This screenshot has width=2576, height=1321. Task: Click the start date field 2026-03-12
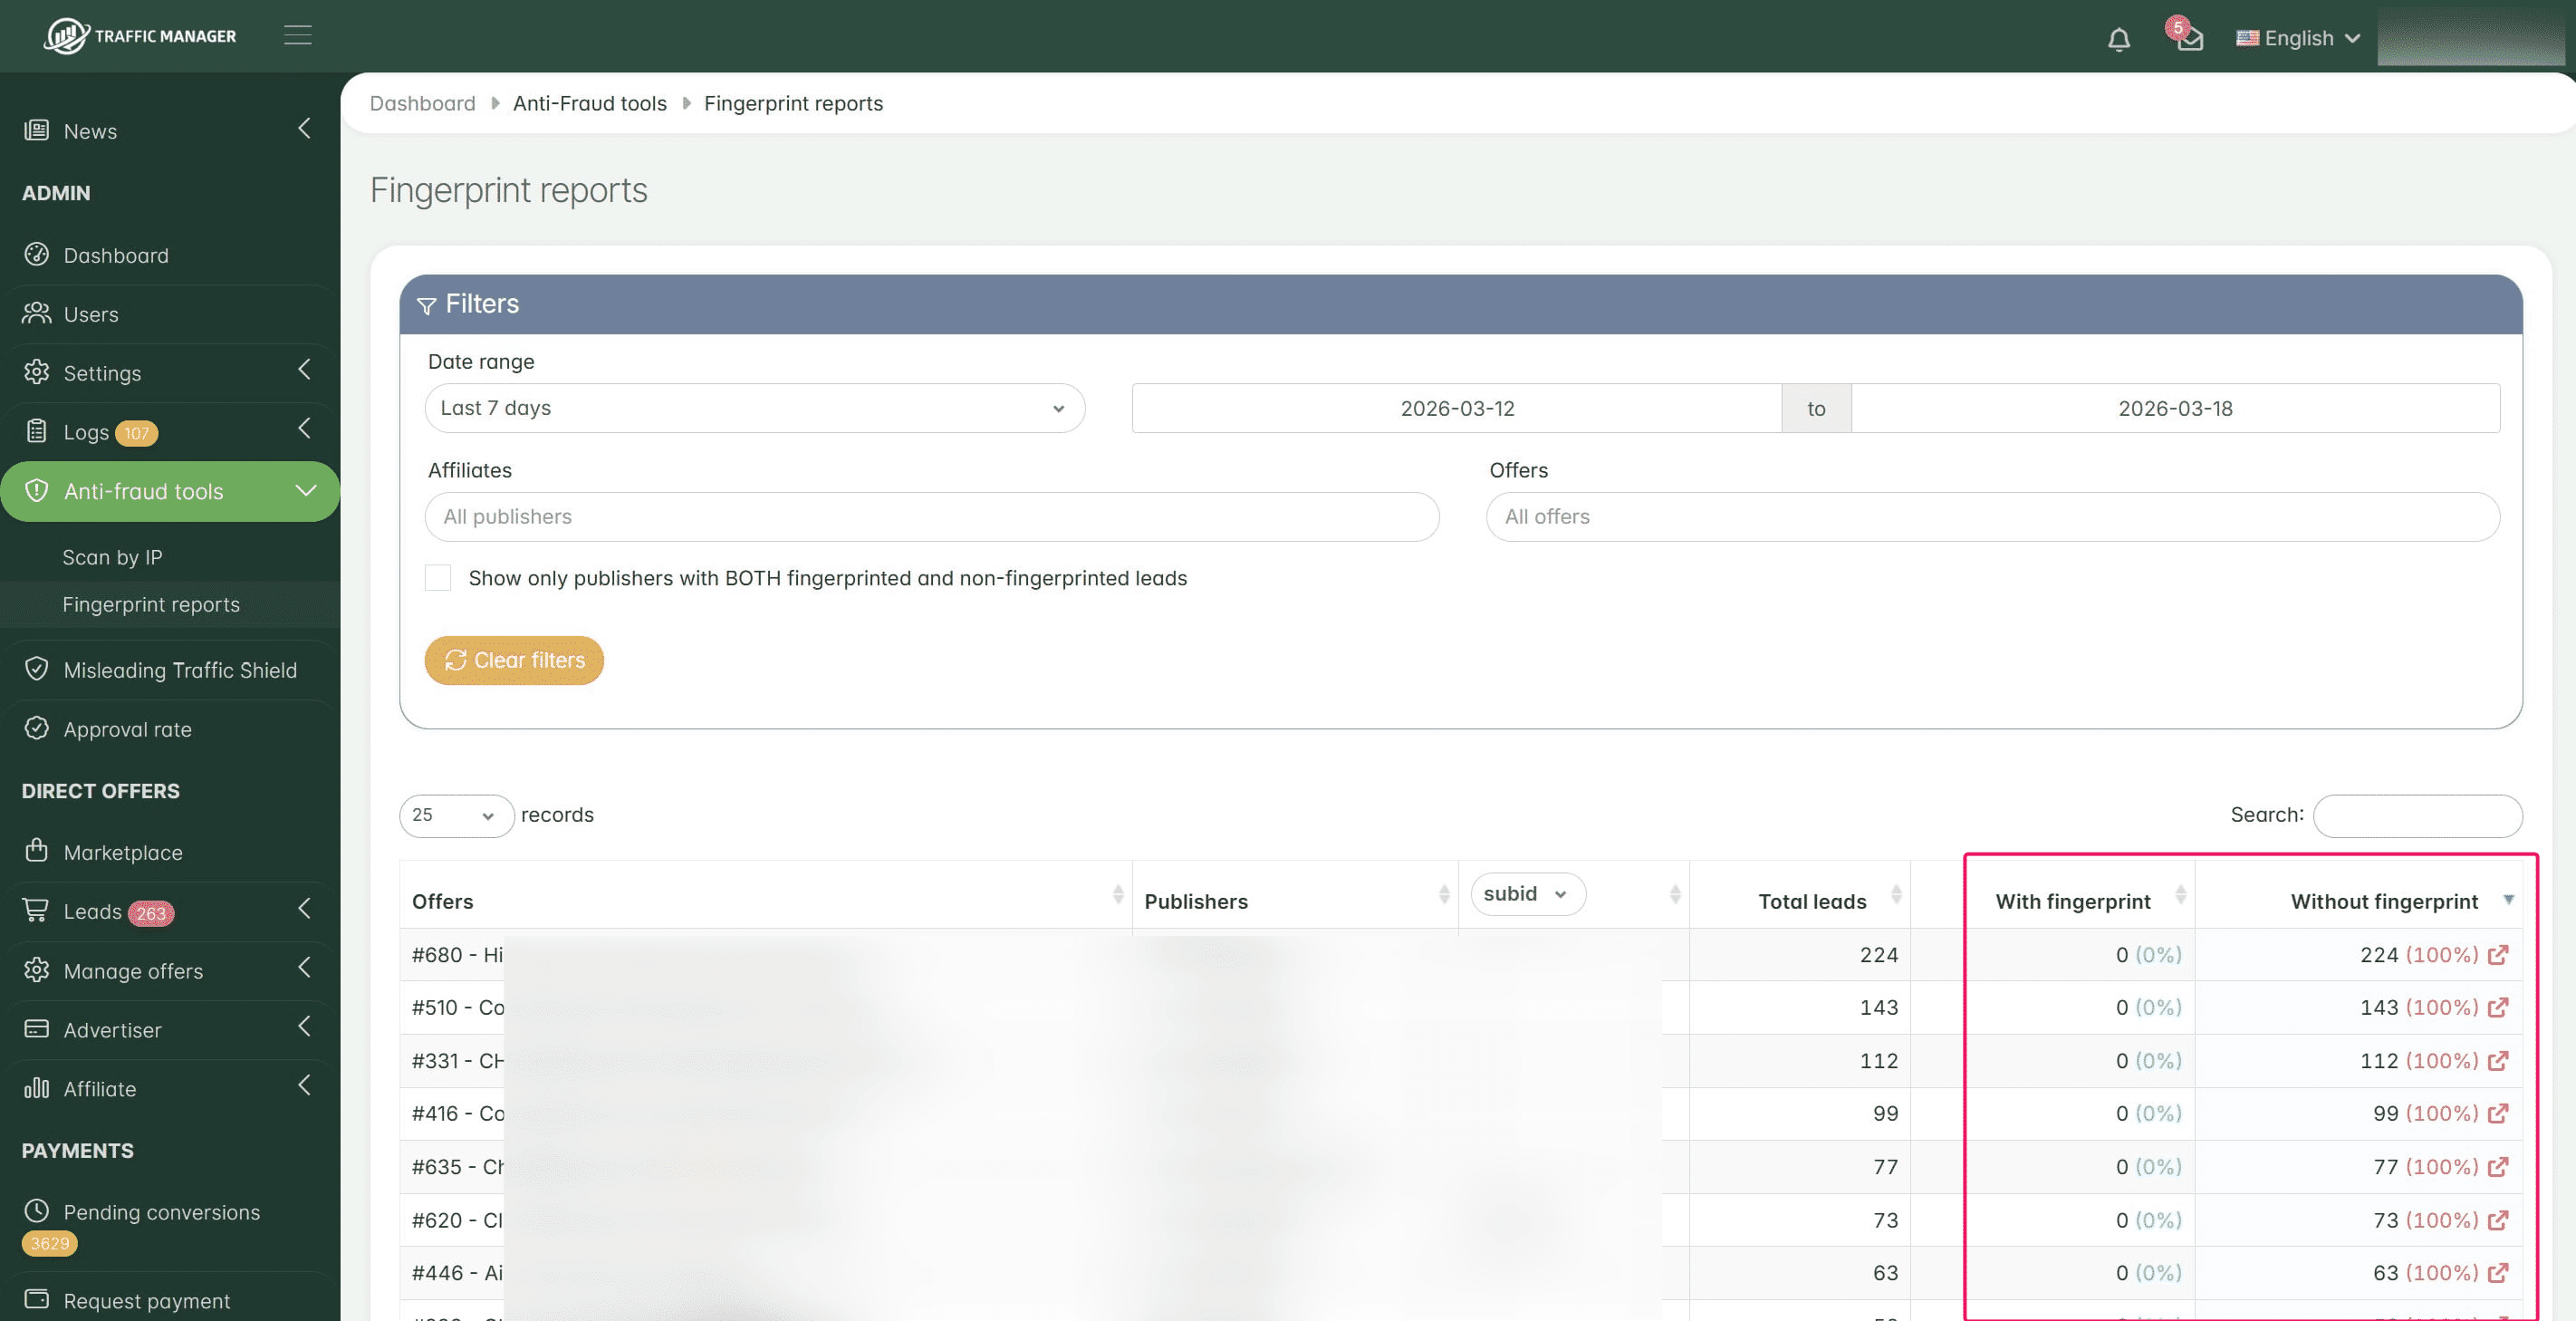point(1457,408)
